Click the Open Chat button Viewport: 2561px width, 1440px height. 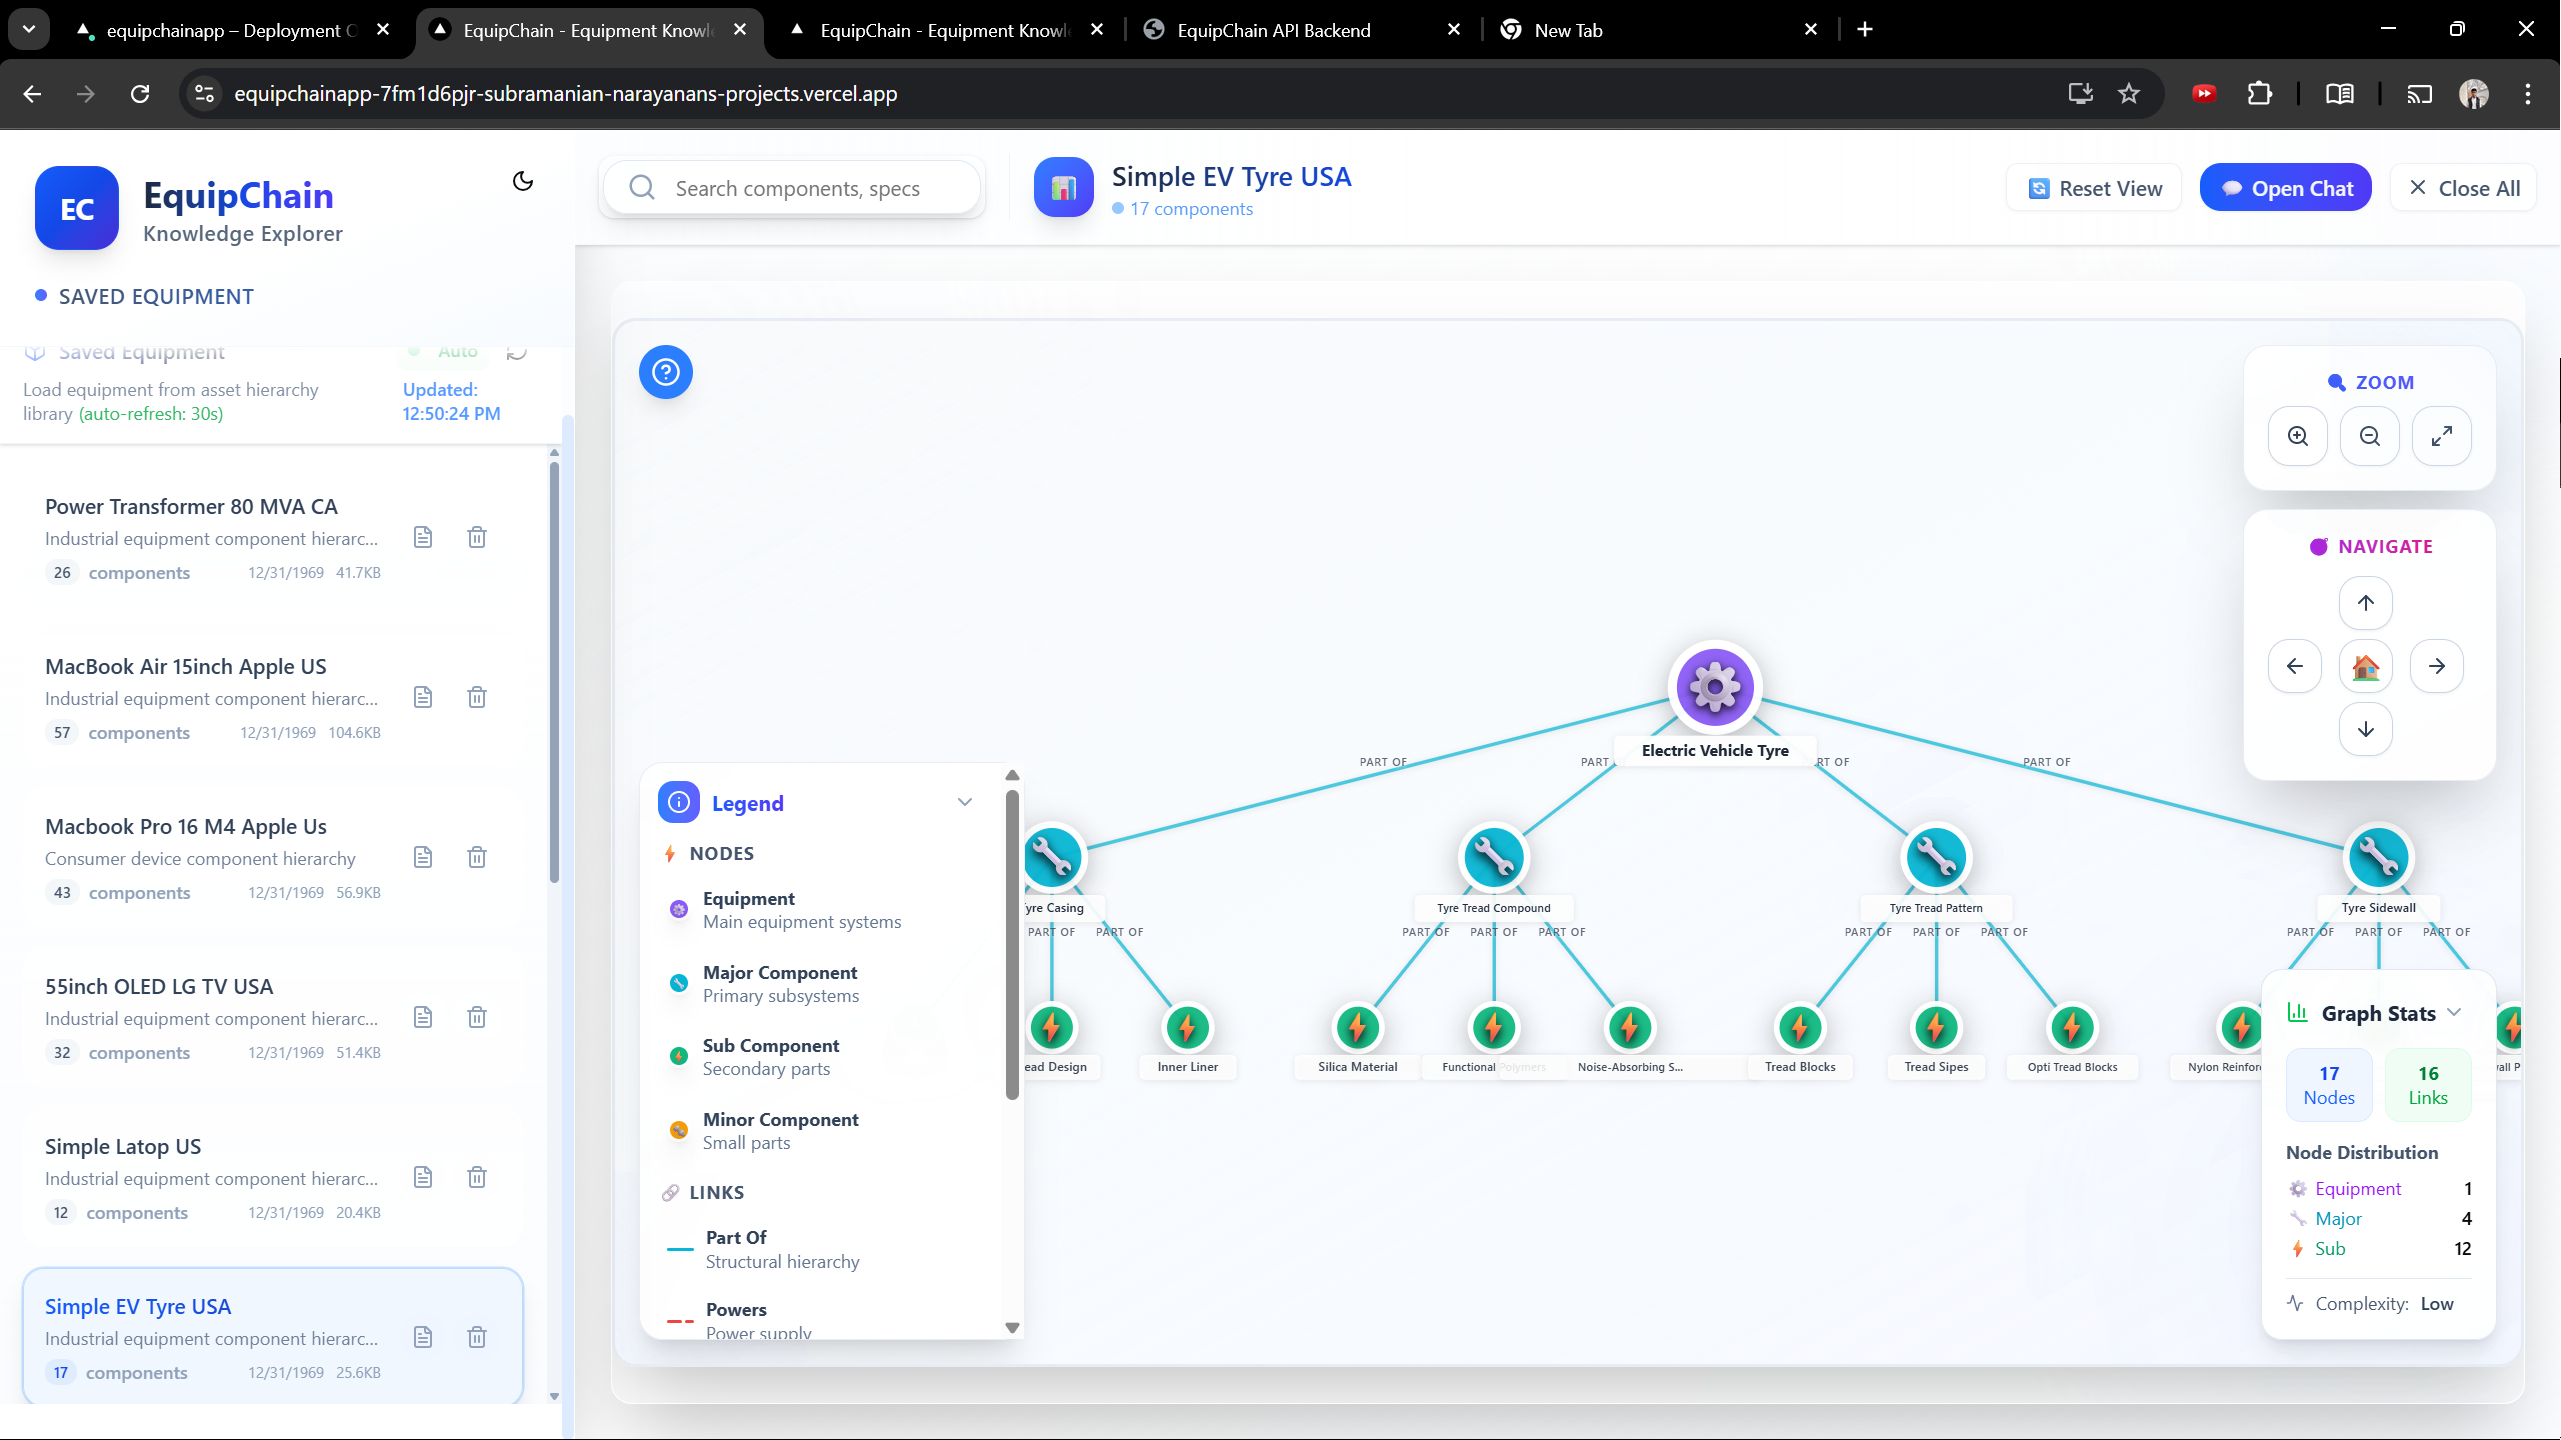click(2286, 188)
